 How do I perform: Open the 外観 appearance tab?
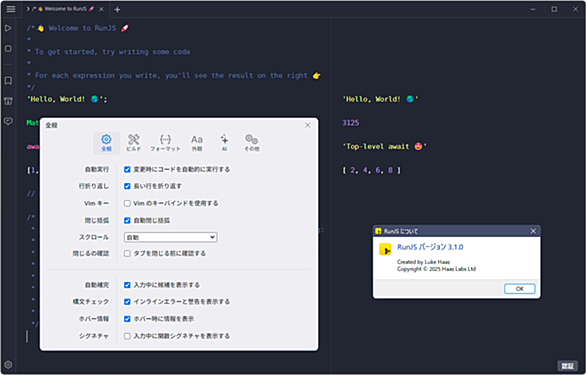[x=197, y=143]
